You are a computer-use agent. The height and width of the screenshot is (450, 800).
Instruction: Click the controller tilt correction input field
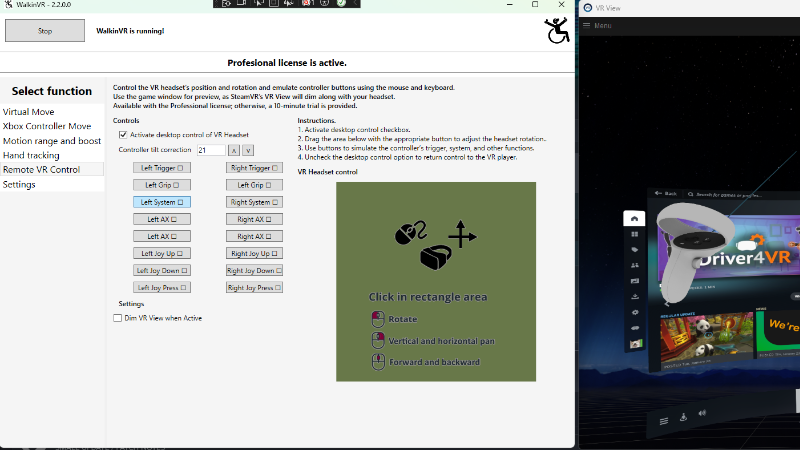pos(210,150)
